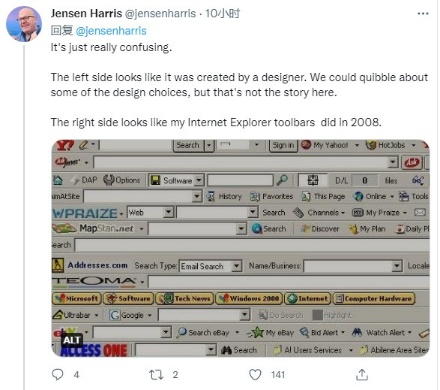Screen dimensions: 440x390
Task: Open the @jensenharris reply mention link
Action: click(x=111, y=31)
